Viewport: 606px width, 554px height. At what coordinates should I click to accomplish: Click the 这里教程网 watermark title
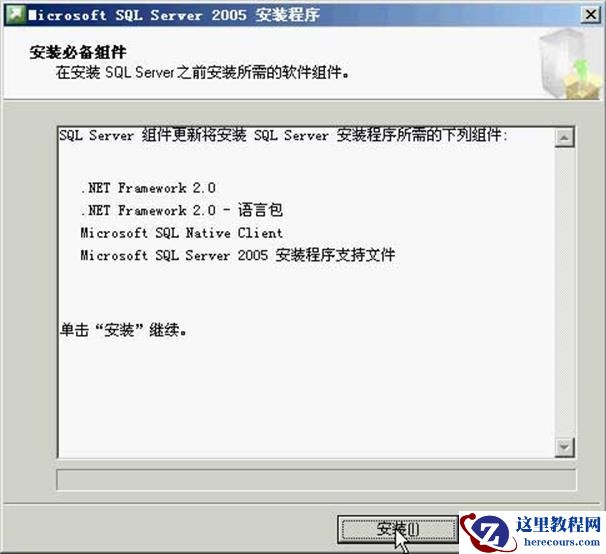[x=559, y=524]
